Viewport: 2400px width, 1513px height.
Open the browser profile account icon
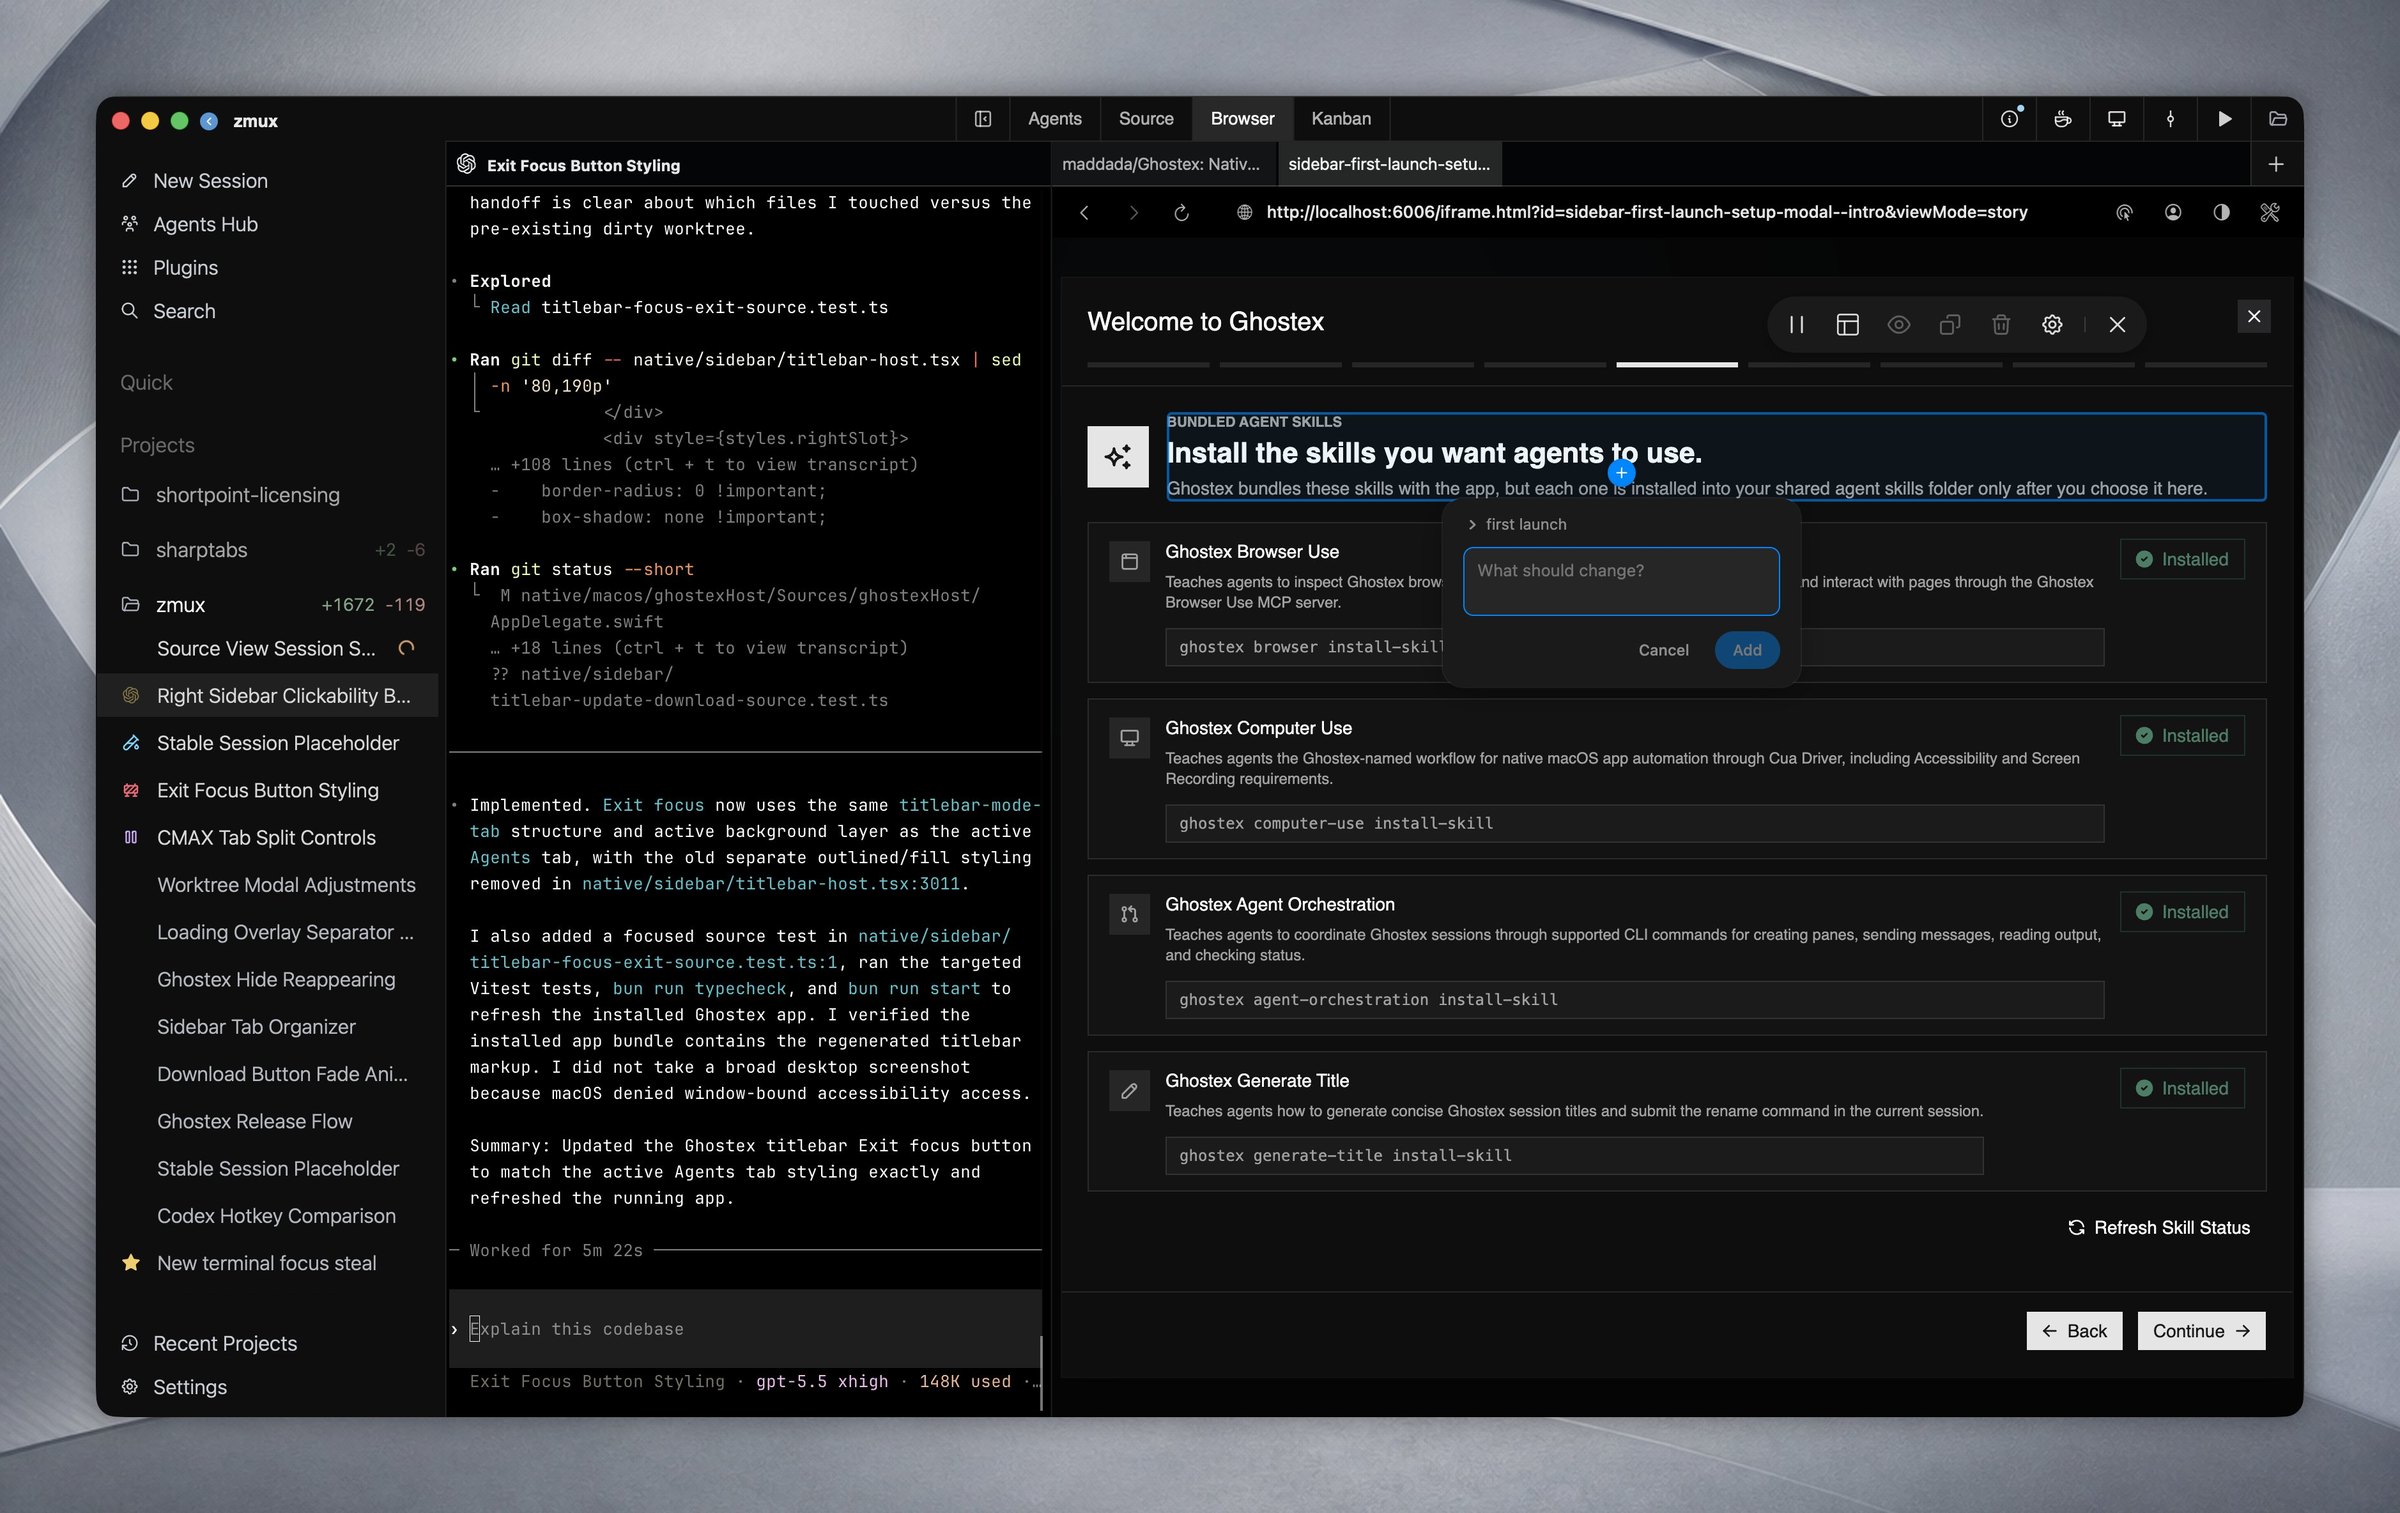2173,212
